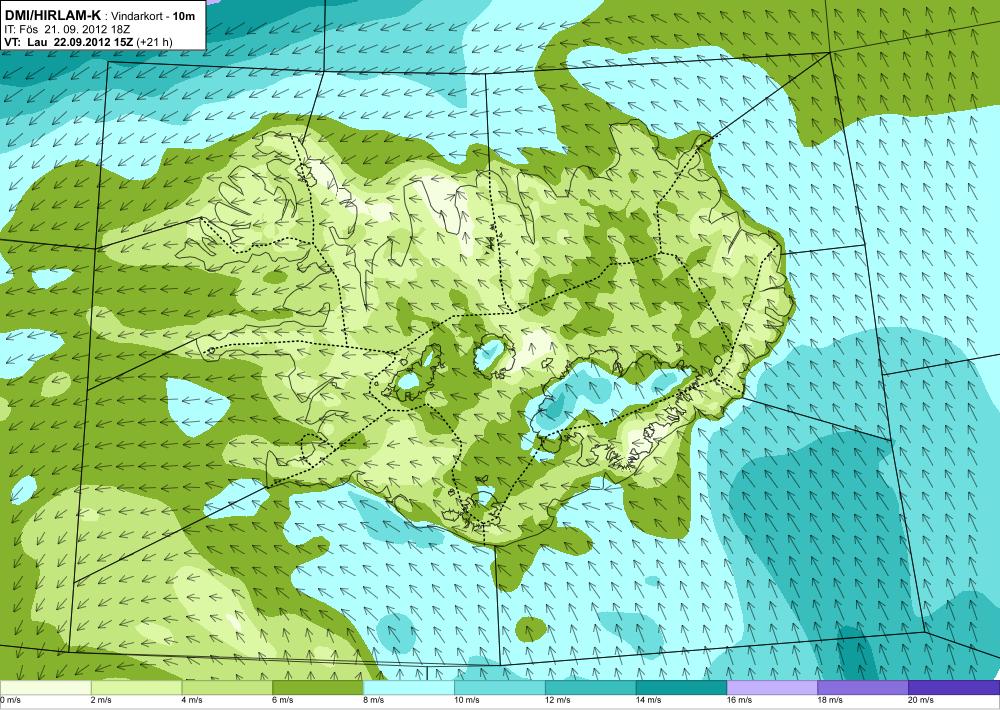Pick the lavender 16–18 m/s legend swatch
The image size is (1000, 710).
(772, 688)
